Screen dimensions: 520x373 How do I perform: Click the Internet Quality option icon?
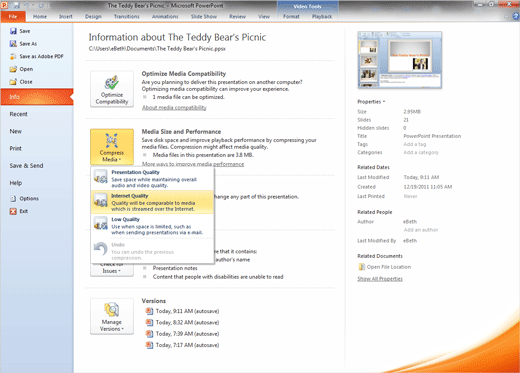click(100, 200)
